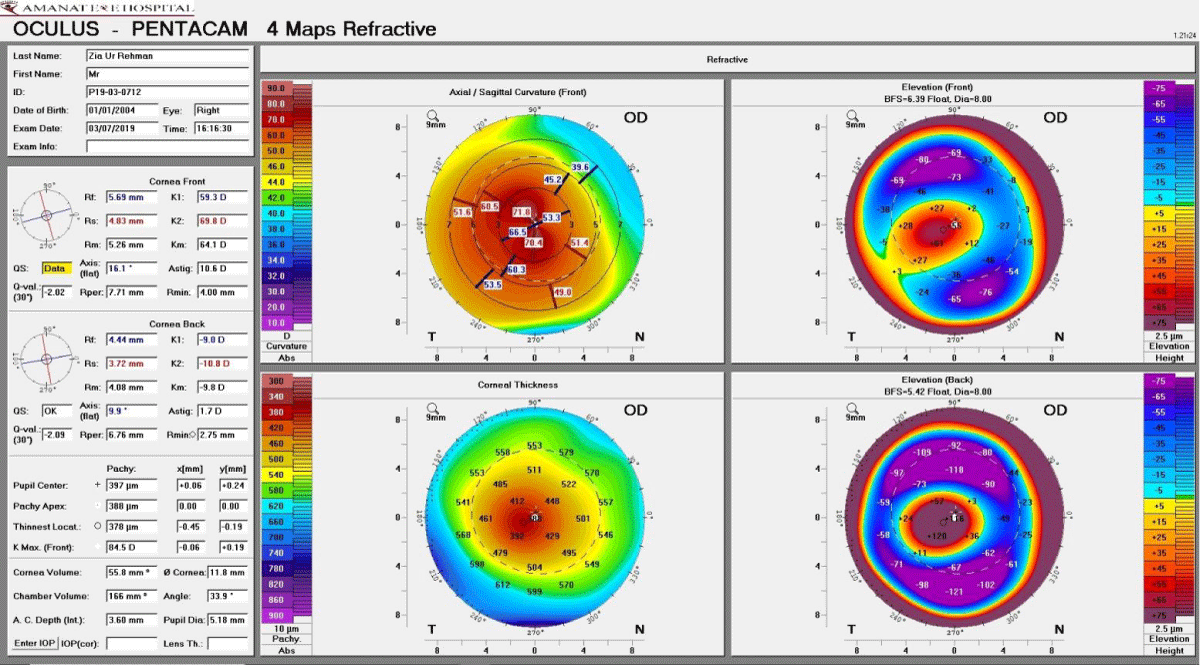This screenshot has height=665, width=1200.
Task: Click the magnifier icon on the Elevation (Back) map
Action: [x=853, y=407]
